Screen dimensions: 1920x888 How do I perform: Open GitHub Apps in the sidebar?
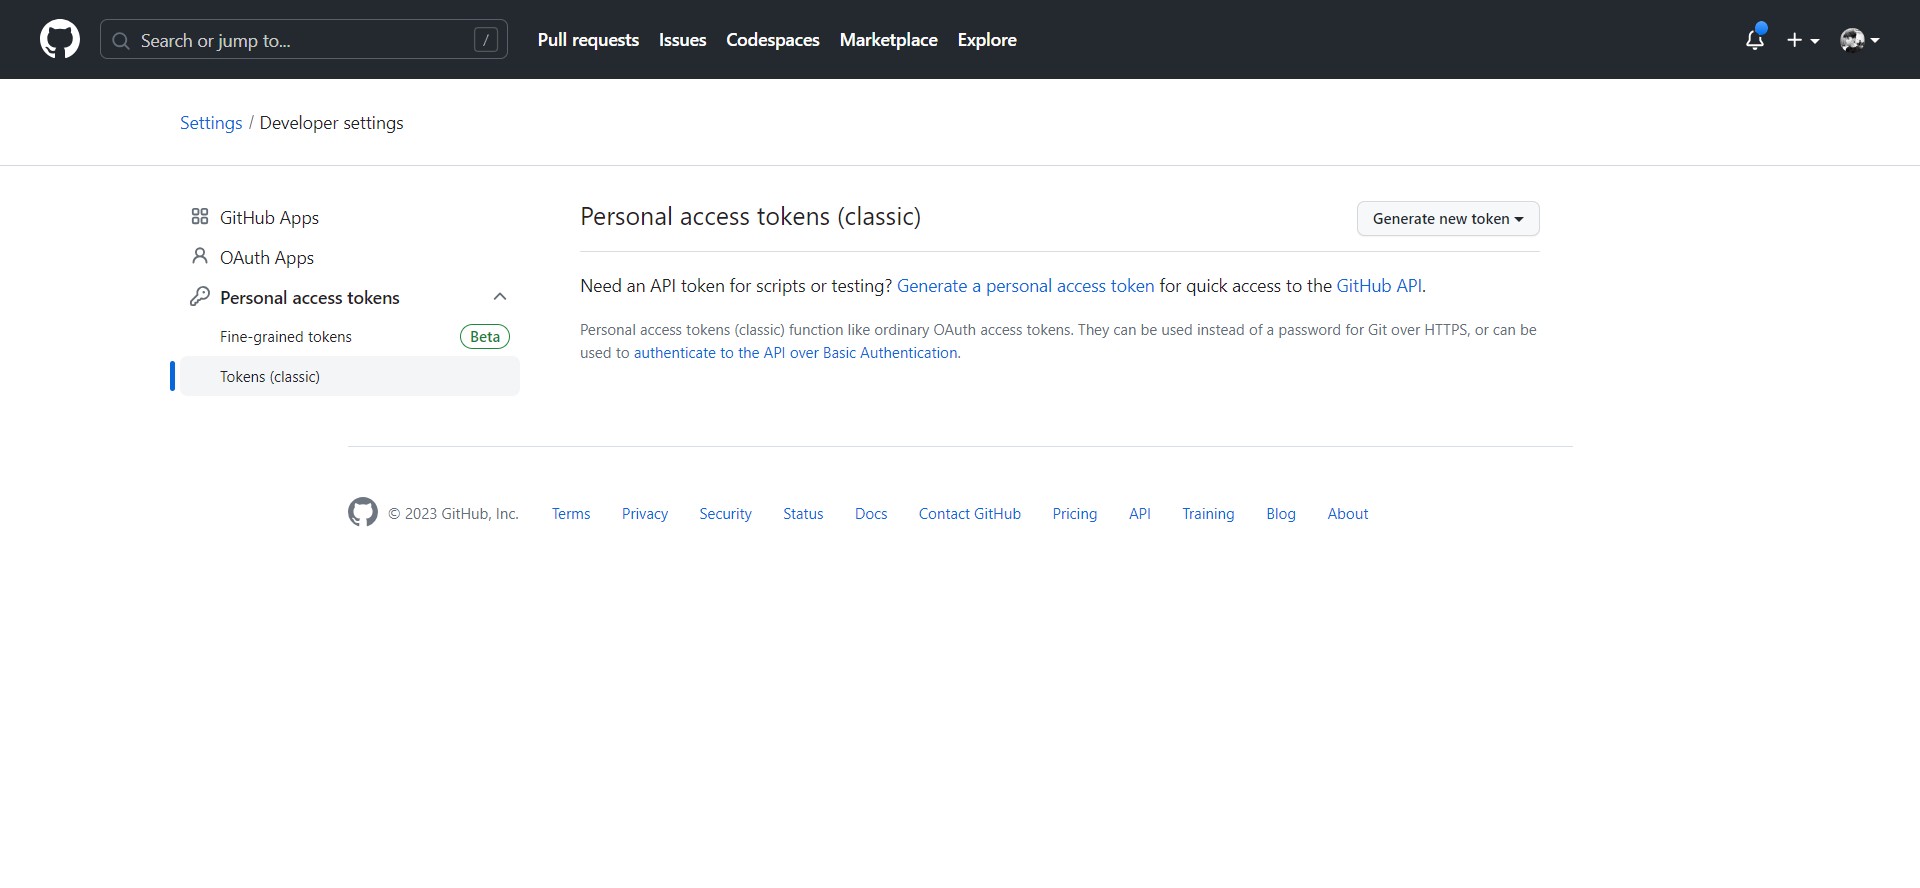pyautogui.click(x=350, y=217)
